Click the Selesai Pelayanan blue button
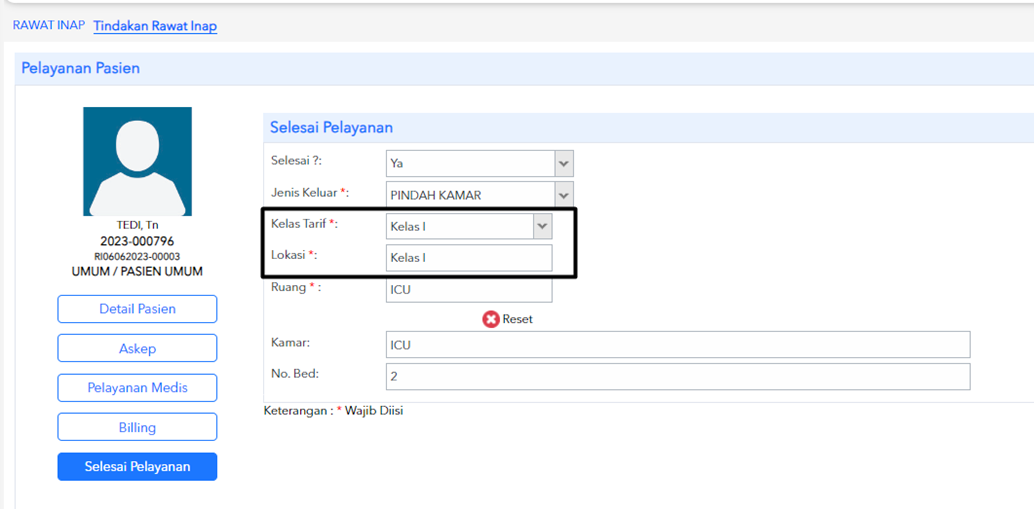This screenshot has height=509, width=1034. point(137,467)
